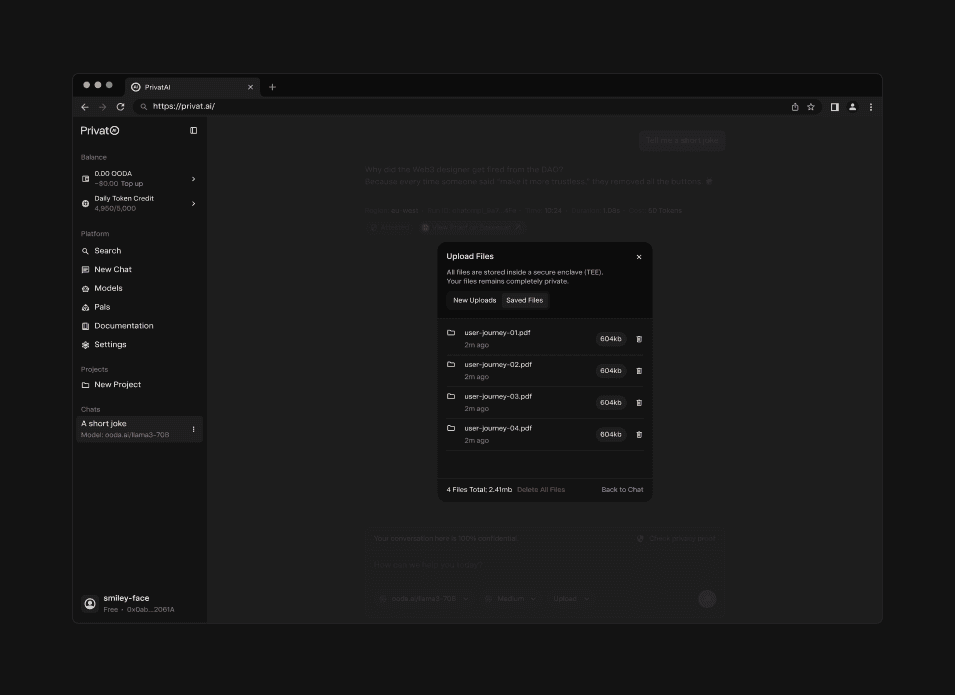
Task: Expand the Medium quality dropdown
Action: click(x=510, y=598)
